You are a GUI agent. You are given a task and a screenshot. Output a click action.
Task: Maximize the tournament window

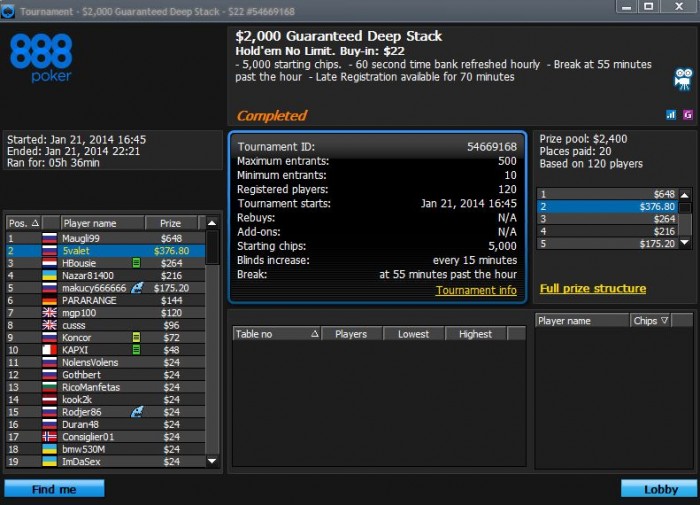tap(649, 7)
